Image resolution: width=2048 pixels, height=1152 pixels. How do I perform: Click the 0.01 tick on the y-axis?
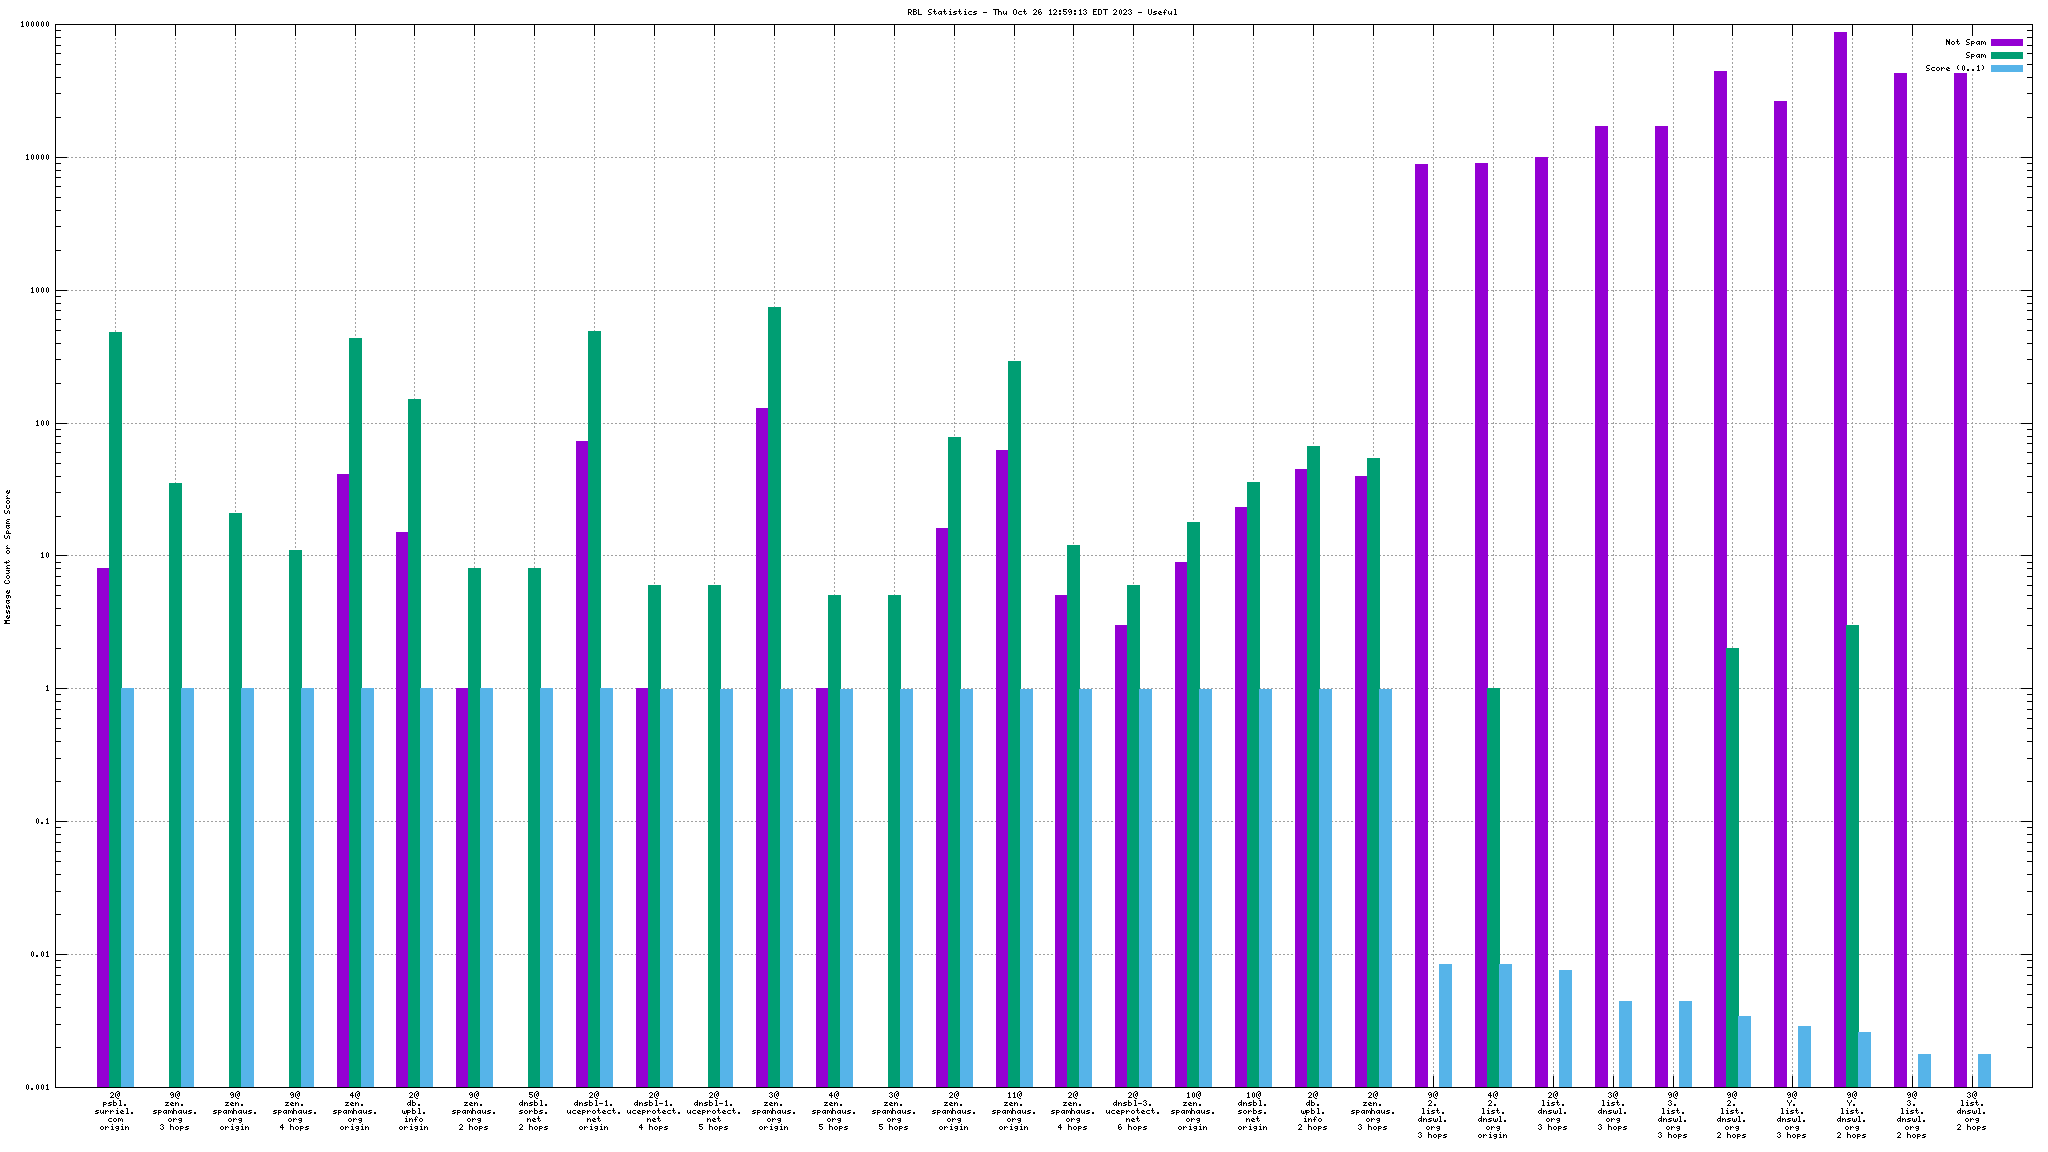(x=40, y=954)
